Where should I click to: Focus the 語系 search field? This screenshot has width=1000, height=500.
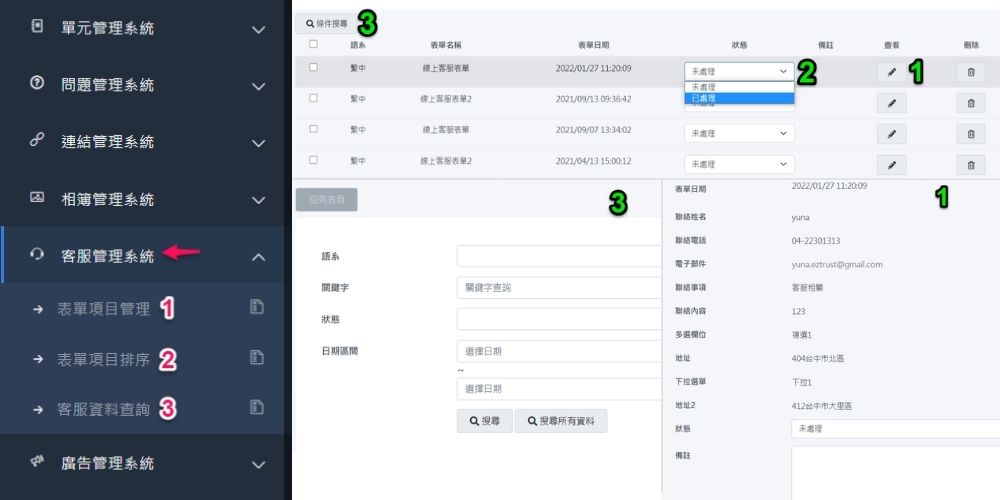(559, 256)
